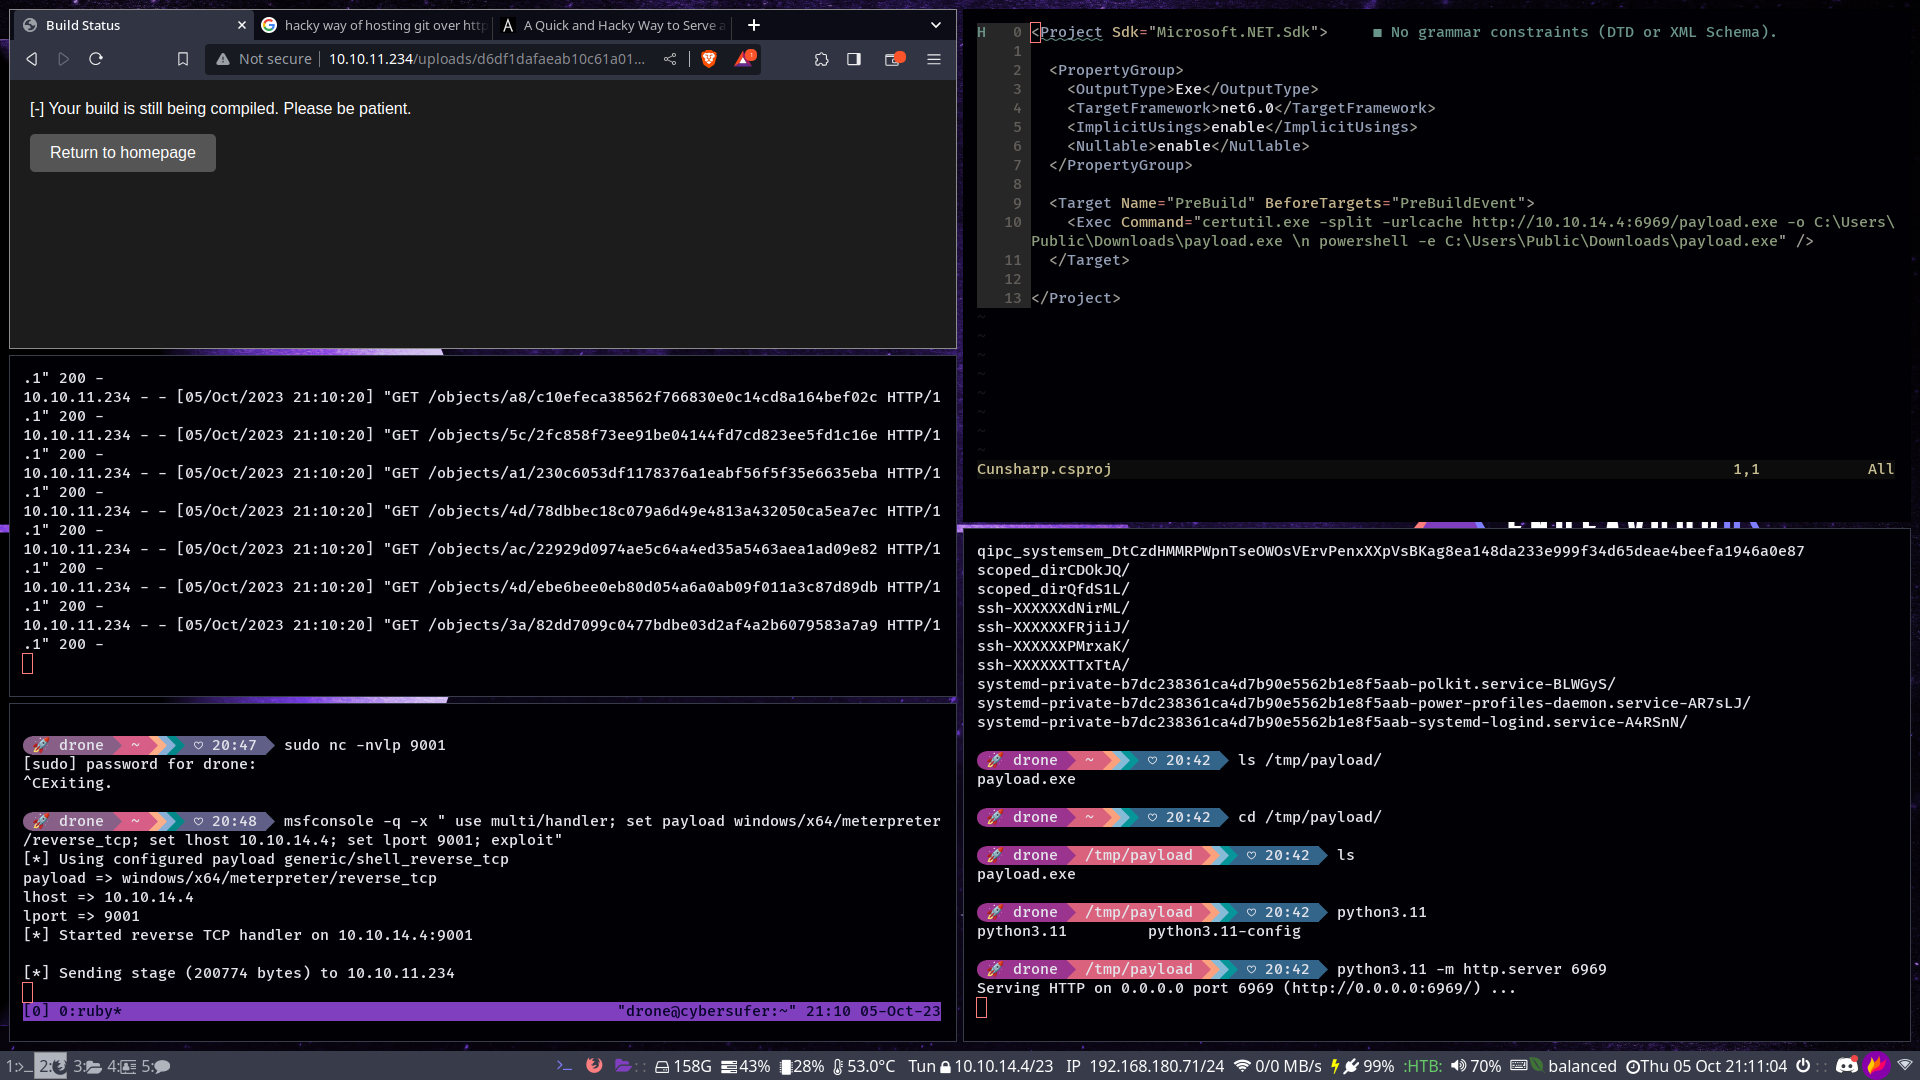Click the Tun VPN lock indicator
1920x1080 pixels.
(980, 1066)
